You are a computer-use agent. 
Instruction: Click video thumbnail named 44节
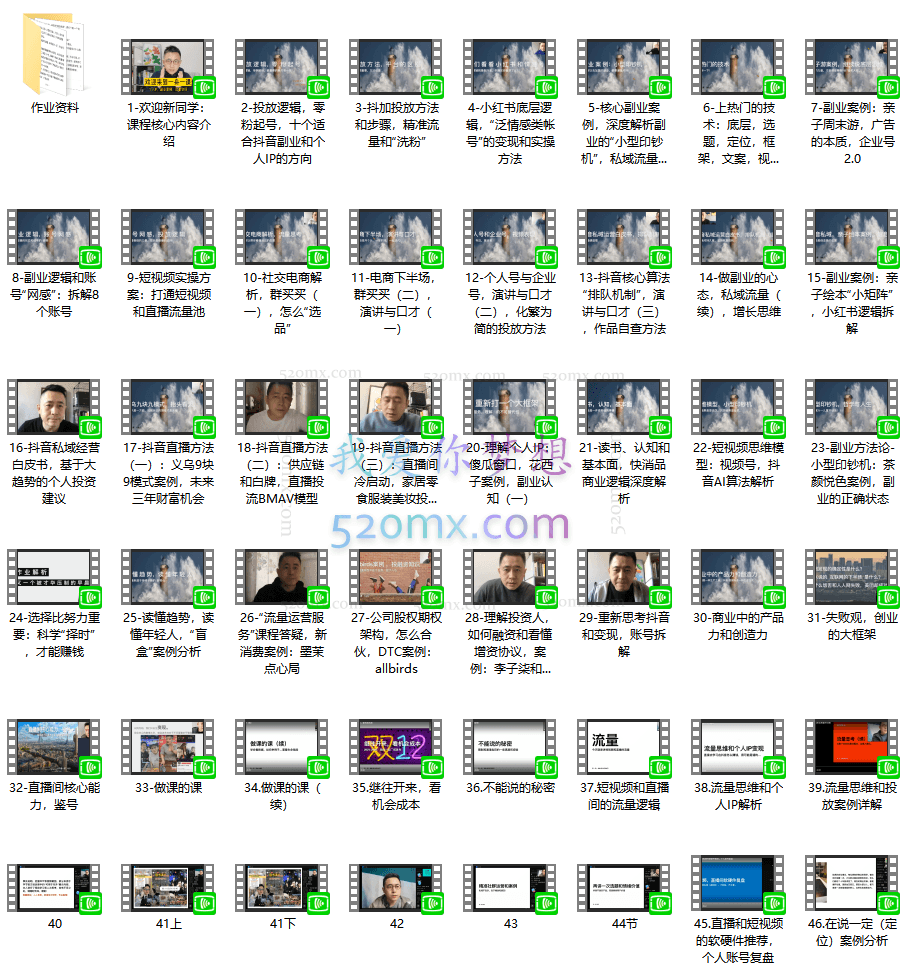click(x=624, y=889)
